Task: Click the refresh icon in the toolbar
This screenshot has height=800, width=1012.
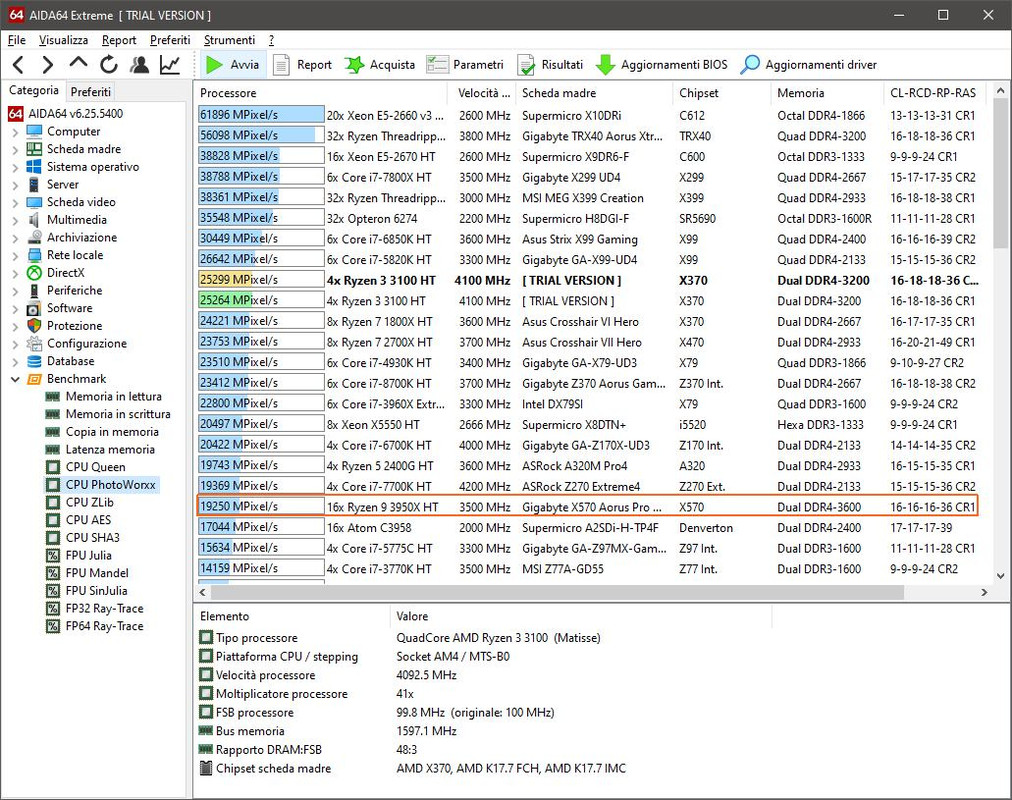Action: coord(108,65)
